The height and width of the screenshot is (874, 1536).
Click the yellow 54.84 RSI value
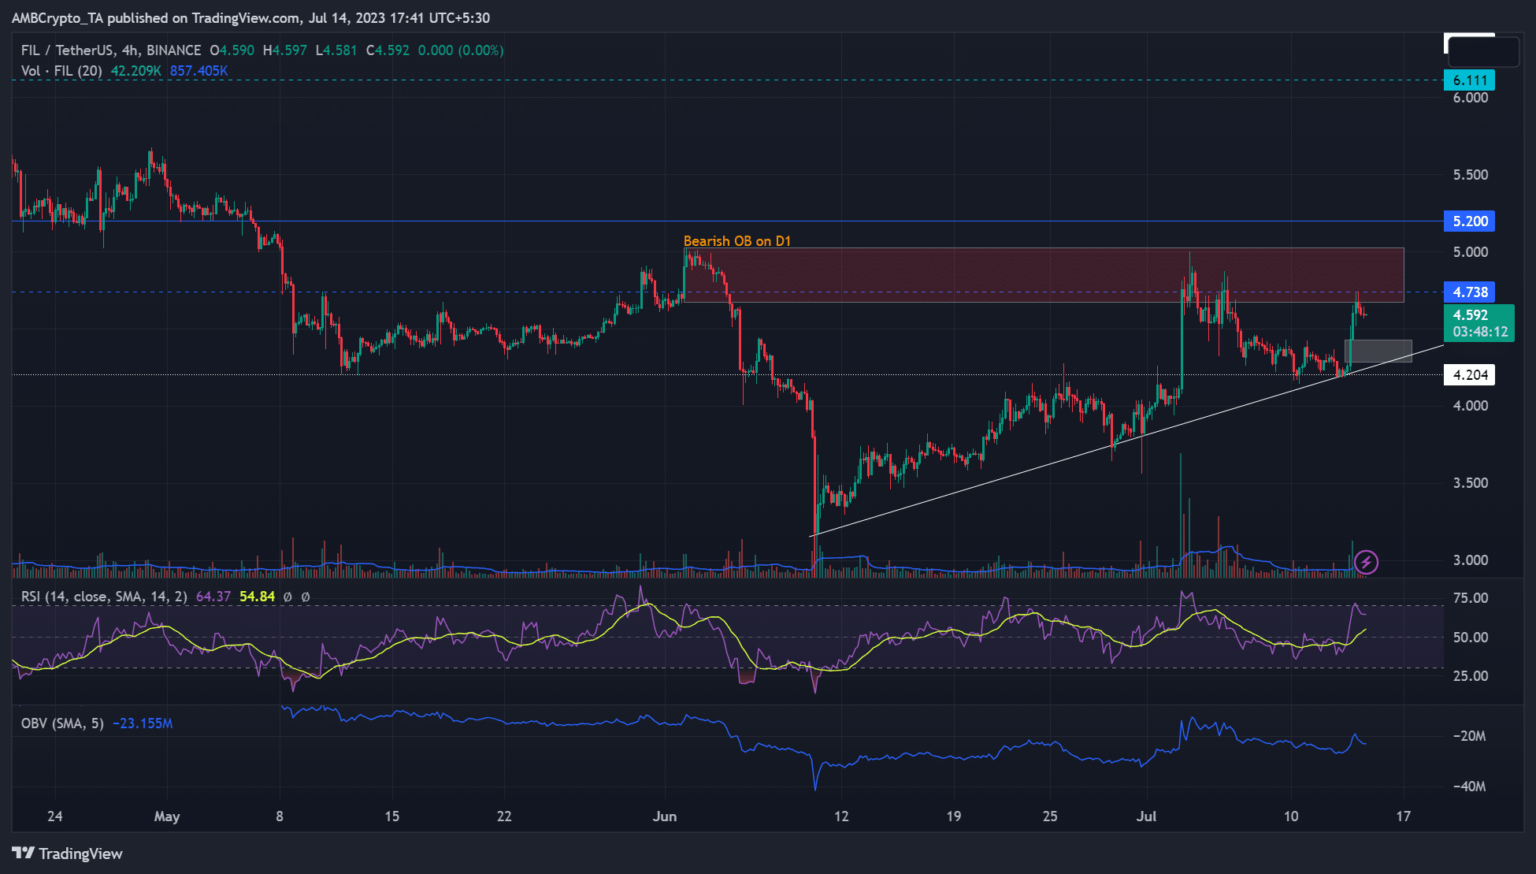pos(257,596)
